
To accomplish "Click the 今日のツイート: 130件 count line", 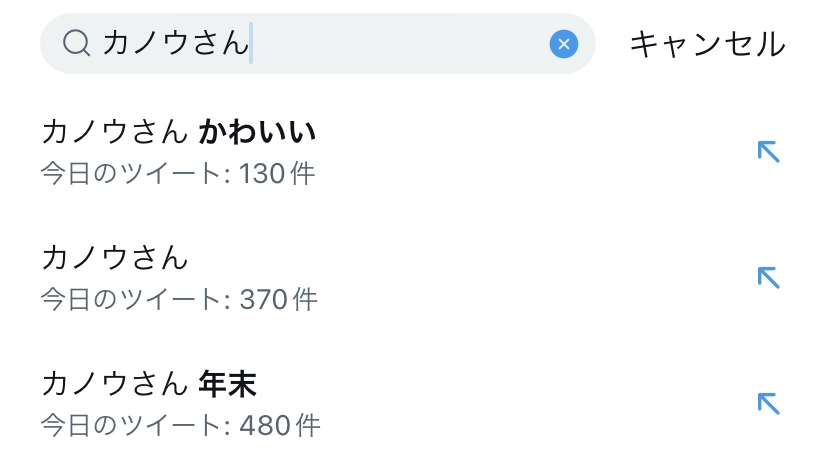I will [178, 173].
